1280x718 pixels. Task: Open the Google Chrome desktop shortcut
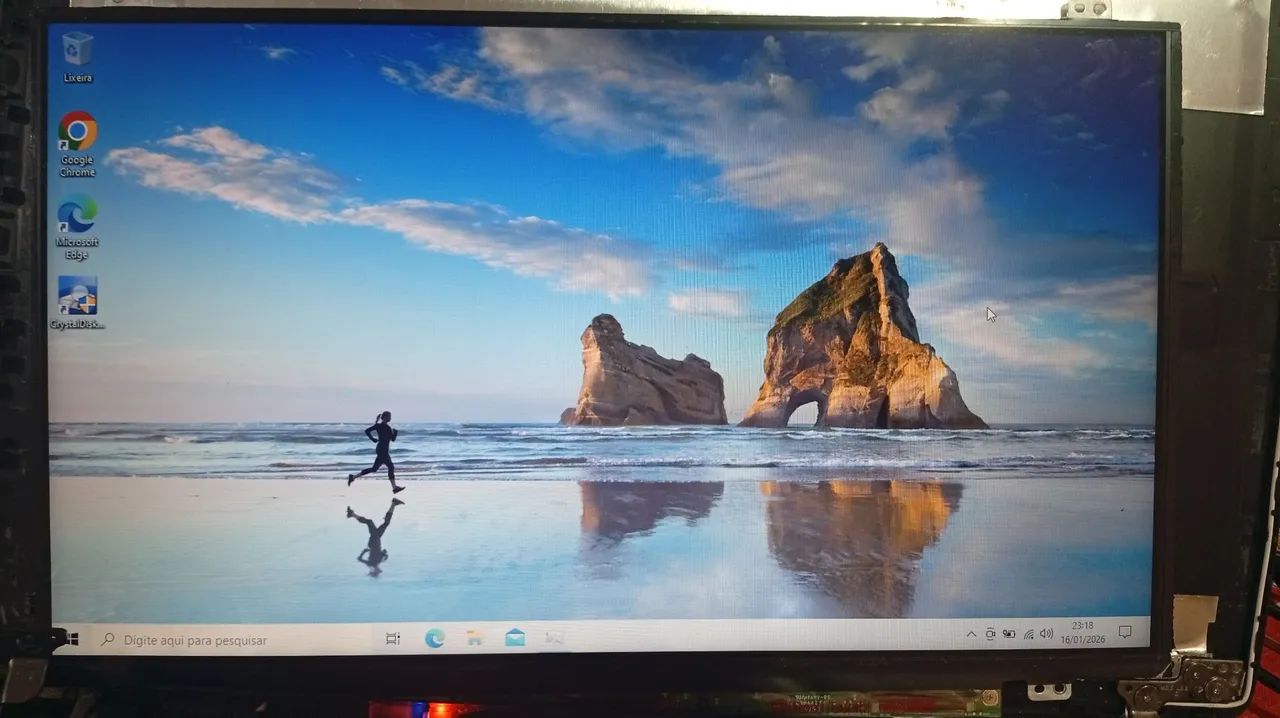click(77, 133)
